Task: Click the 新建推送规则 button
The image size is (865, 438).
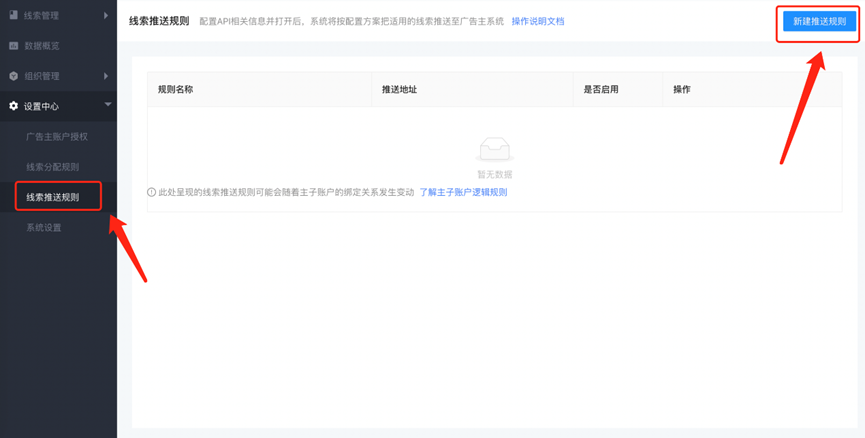Action: tap(819, 22)
